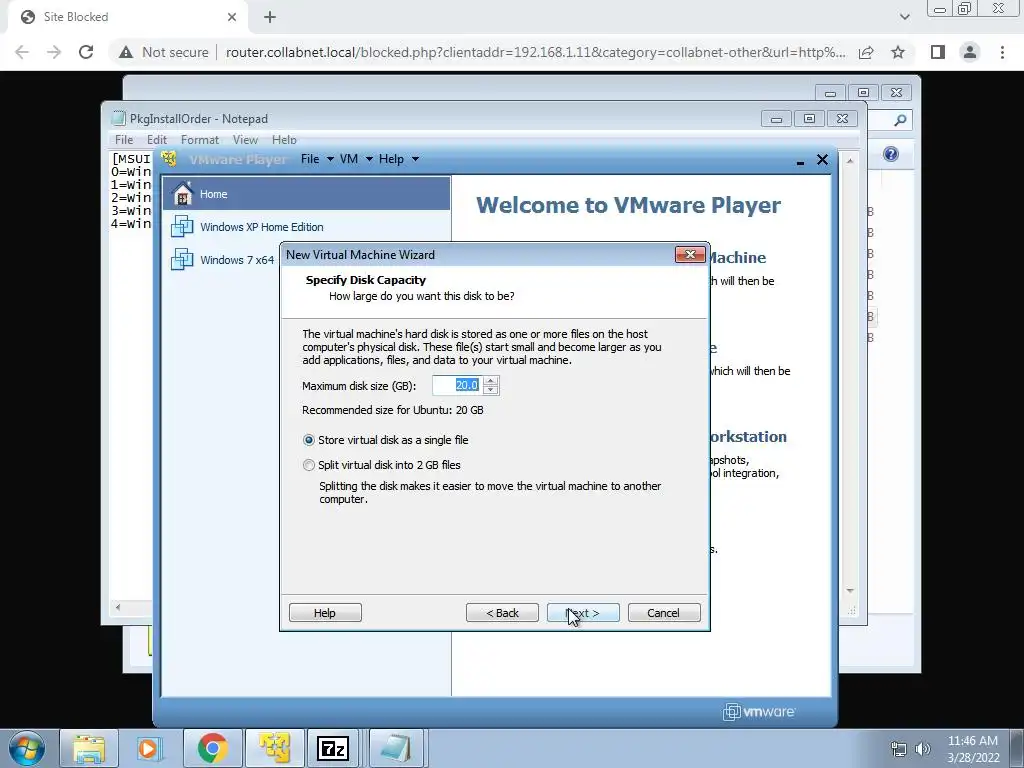Open the Chrome profile avatar

pyautogui.click(x=970, y=52)
